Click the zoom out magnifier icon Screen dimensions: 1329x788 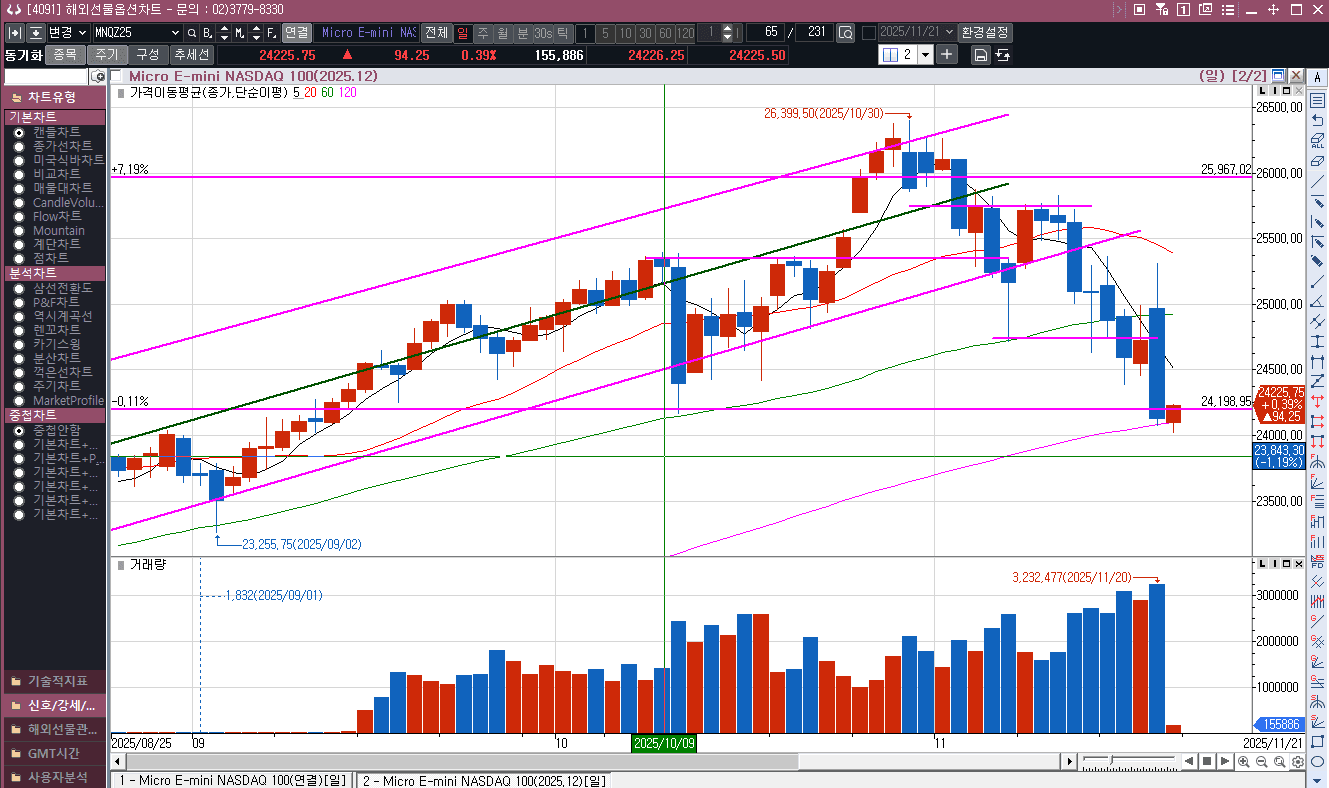1260,762
